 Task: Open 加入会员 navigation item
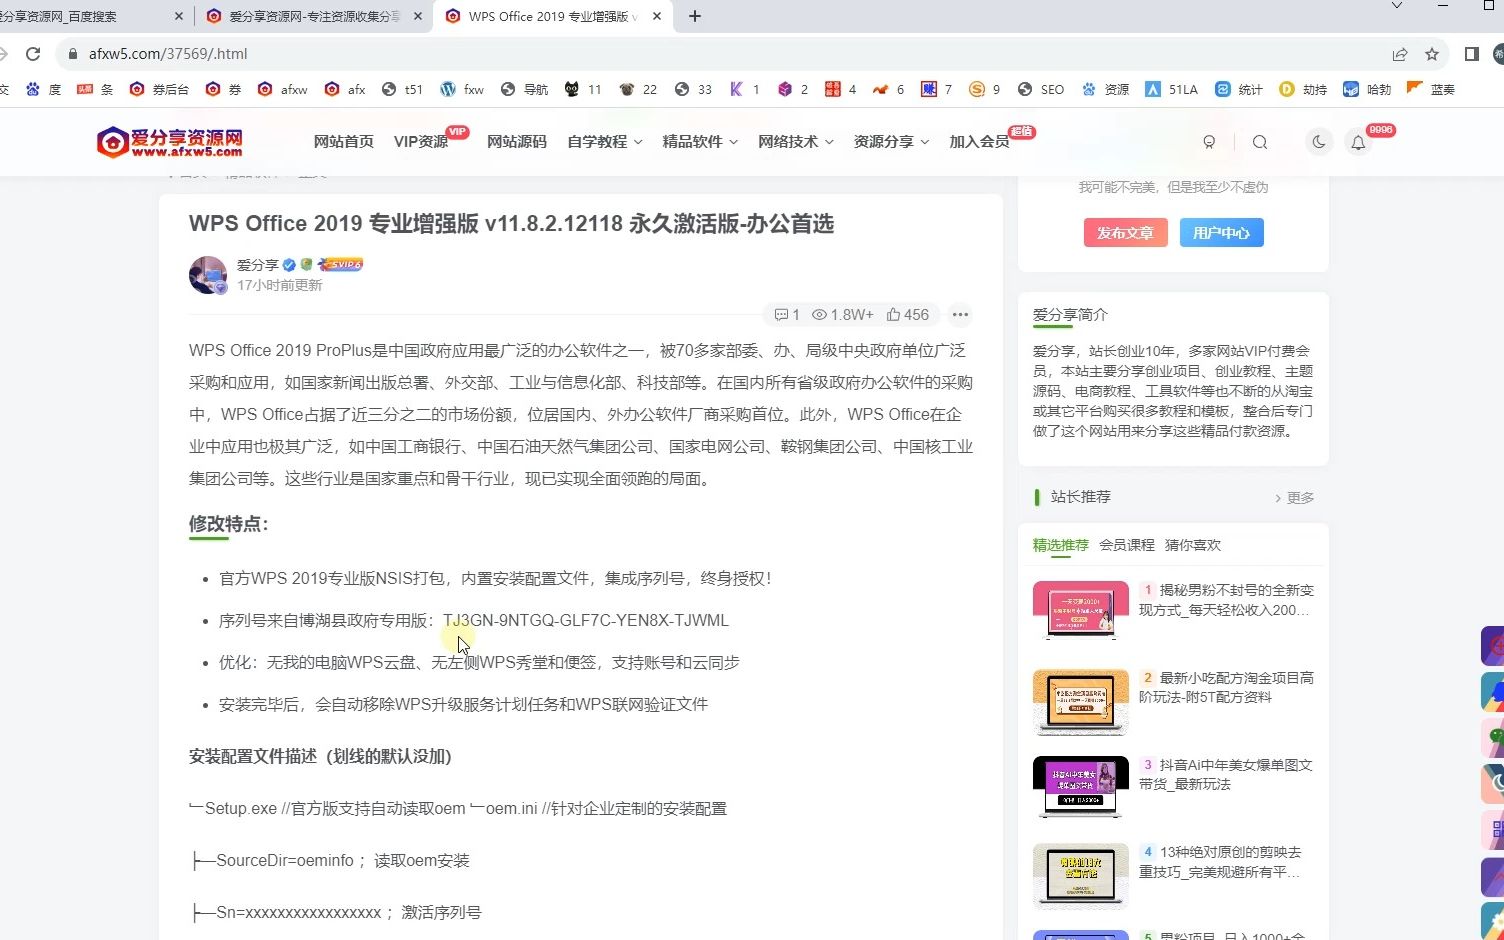tap(979, 142)
